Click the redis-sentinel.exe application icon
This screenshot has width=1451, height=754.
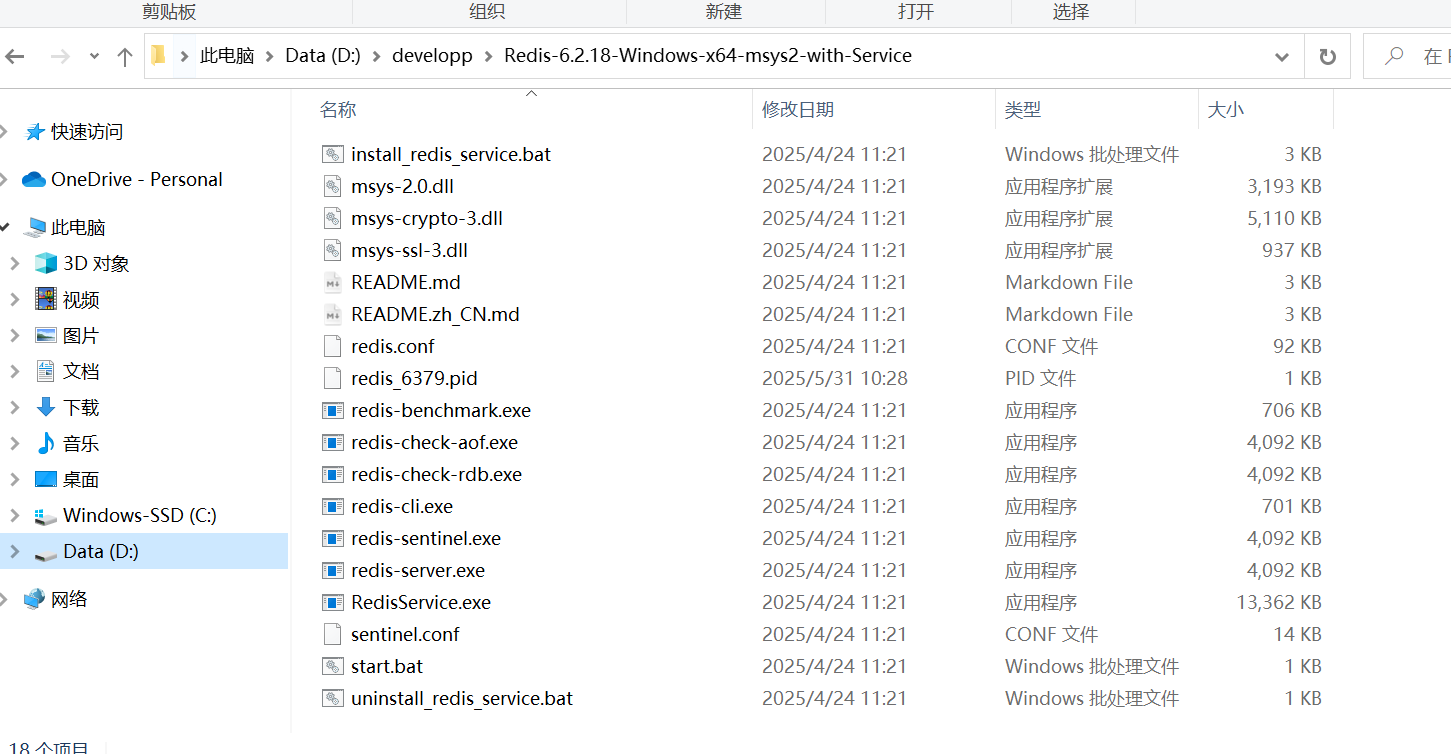pyautogui.click(x=332, y=538)
